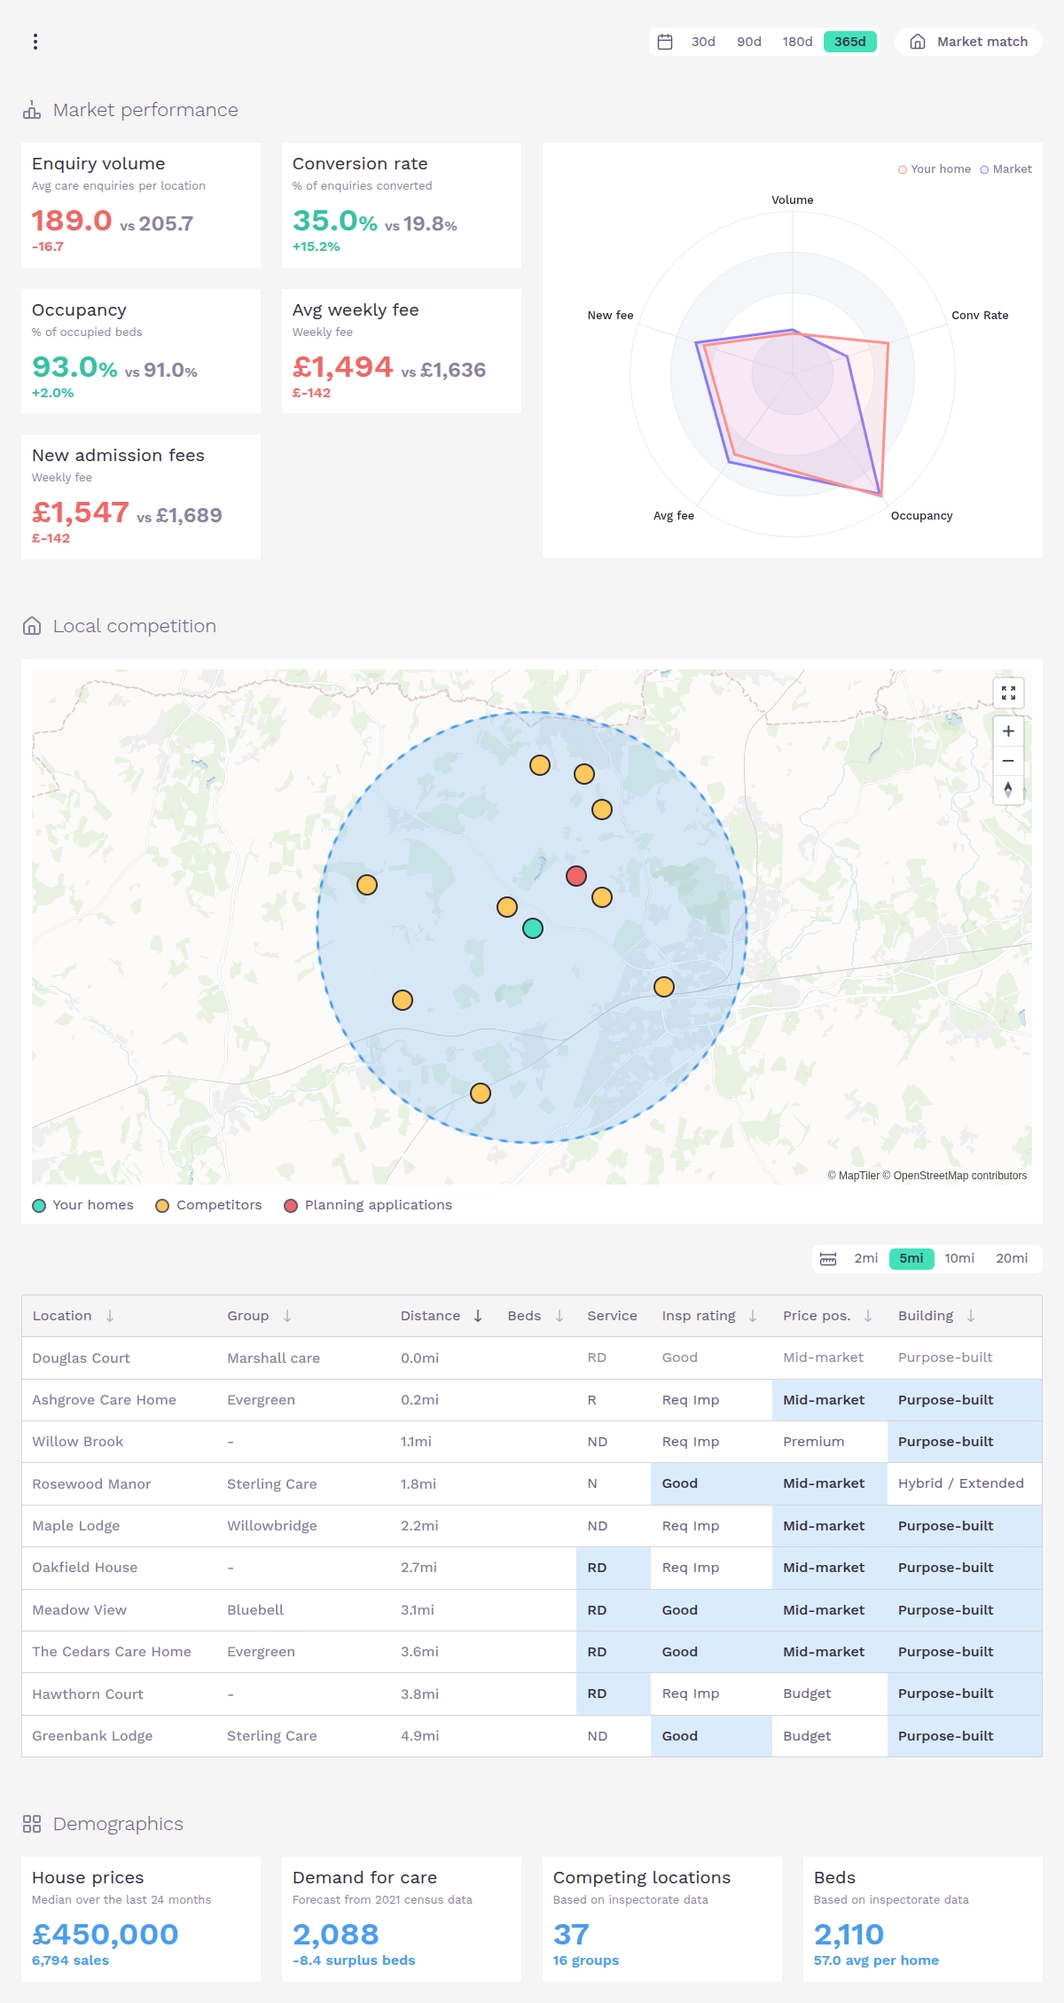Set radius to 10mi

pyautogui.click(x=959, y=1258)
